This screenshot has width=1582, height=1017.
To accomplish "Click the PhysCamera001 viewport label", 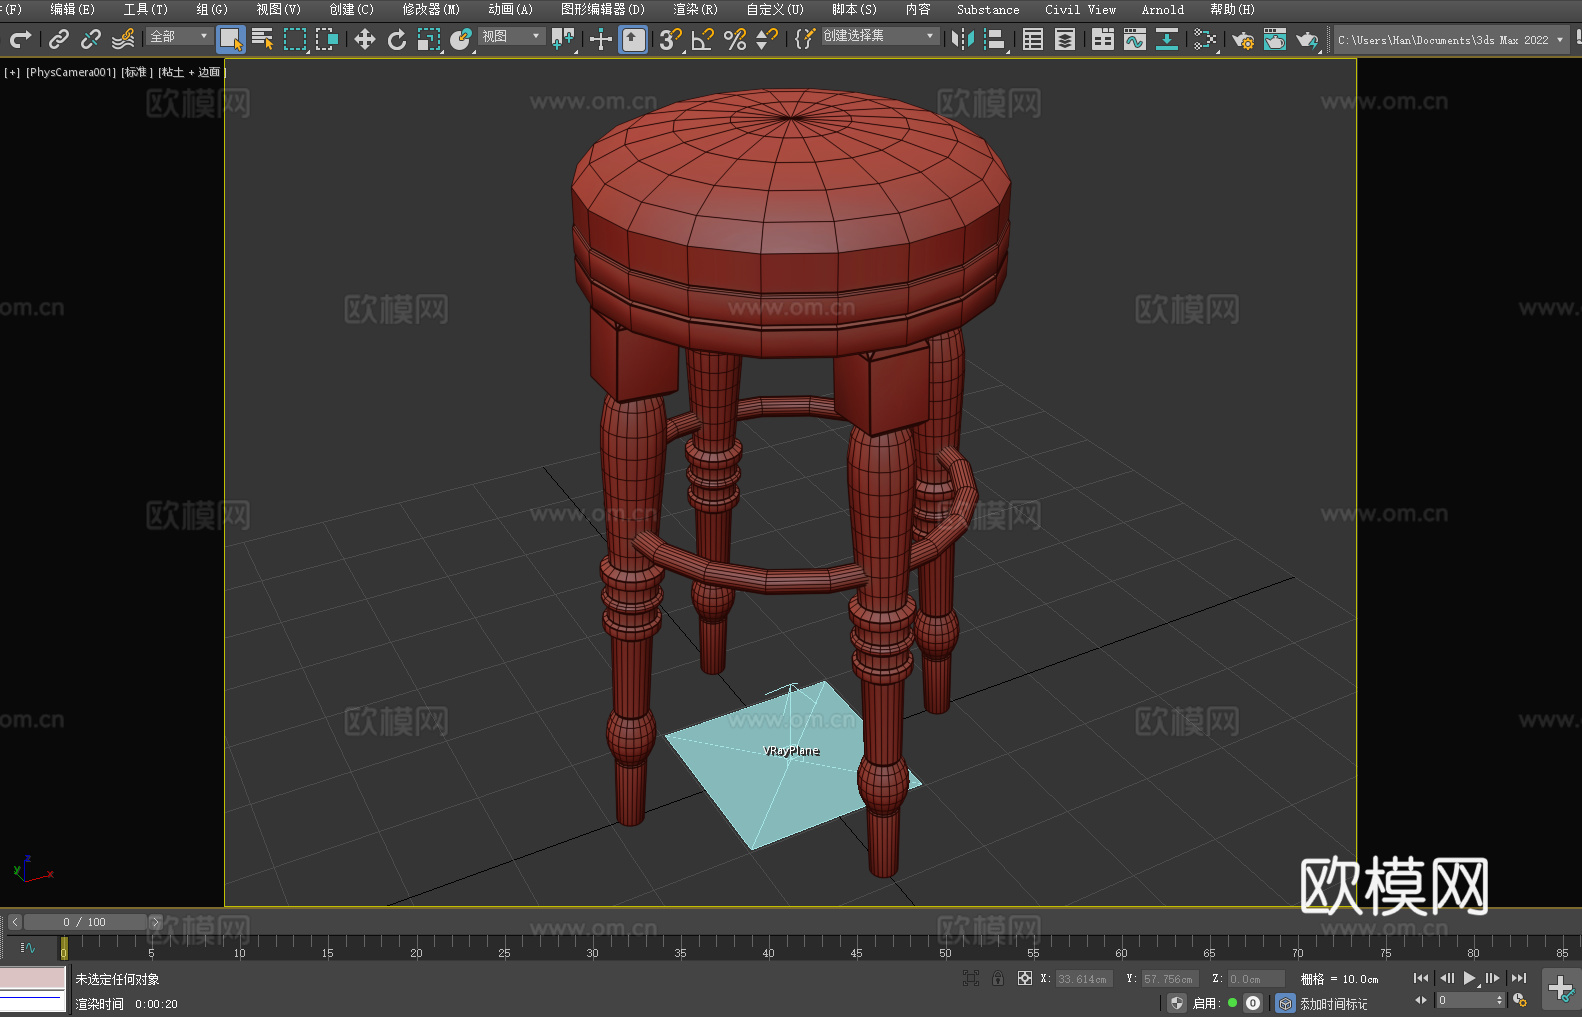I will 71,72.
